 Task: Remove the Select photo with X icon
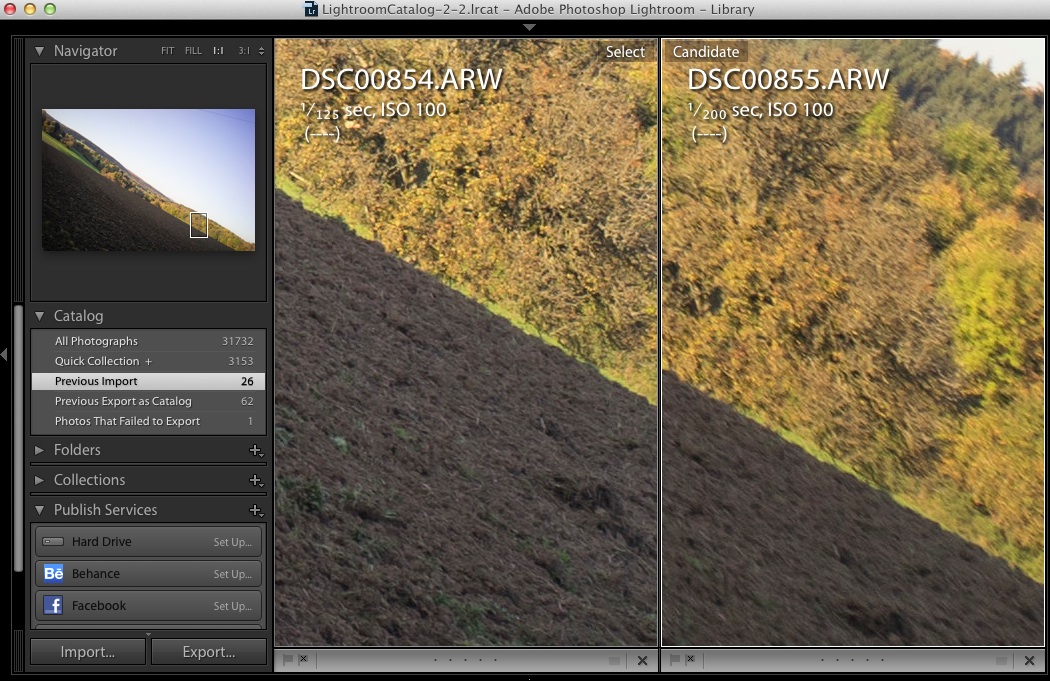pyautogui.click(x=642, y=660)
